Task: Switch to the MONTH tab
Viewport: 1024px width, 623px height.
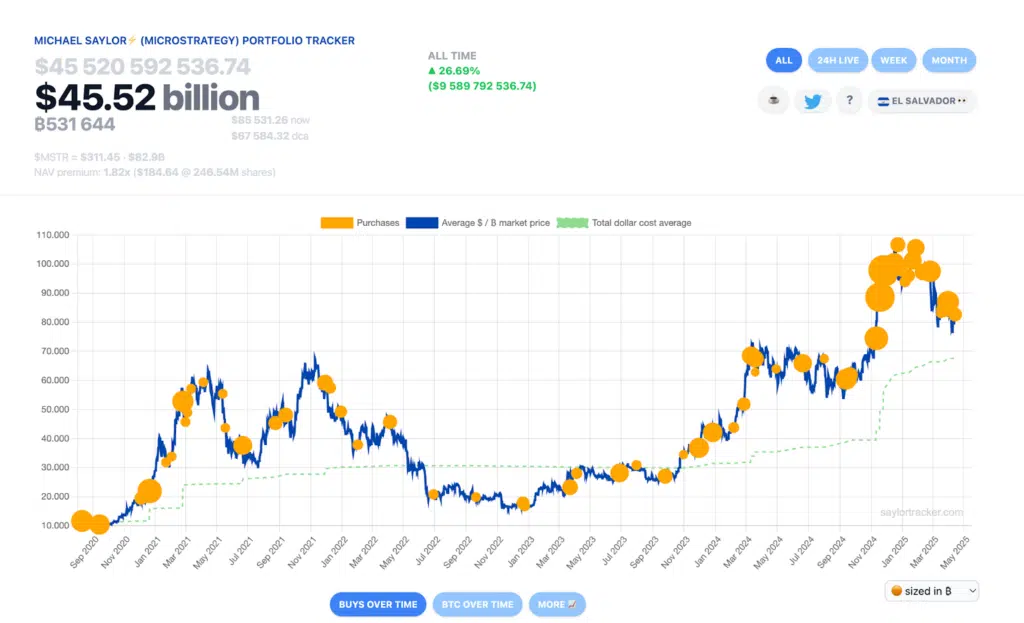Action: tap(949, 60)
